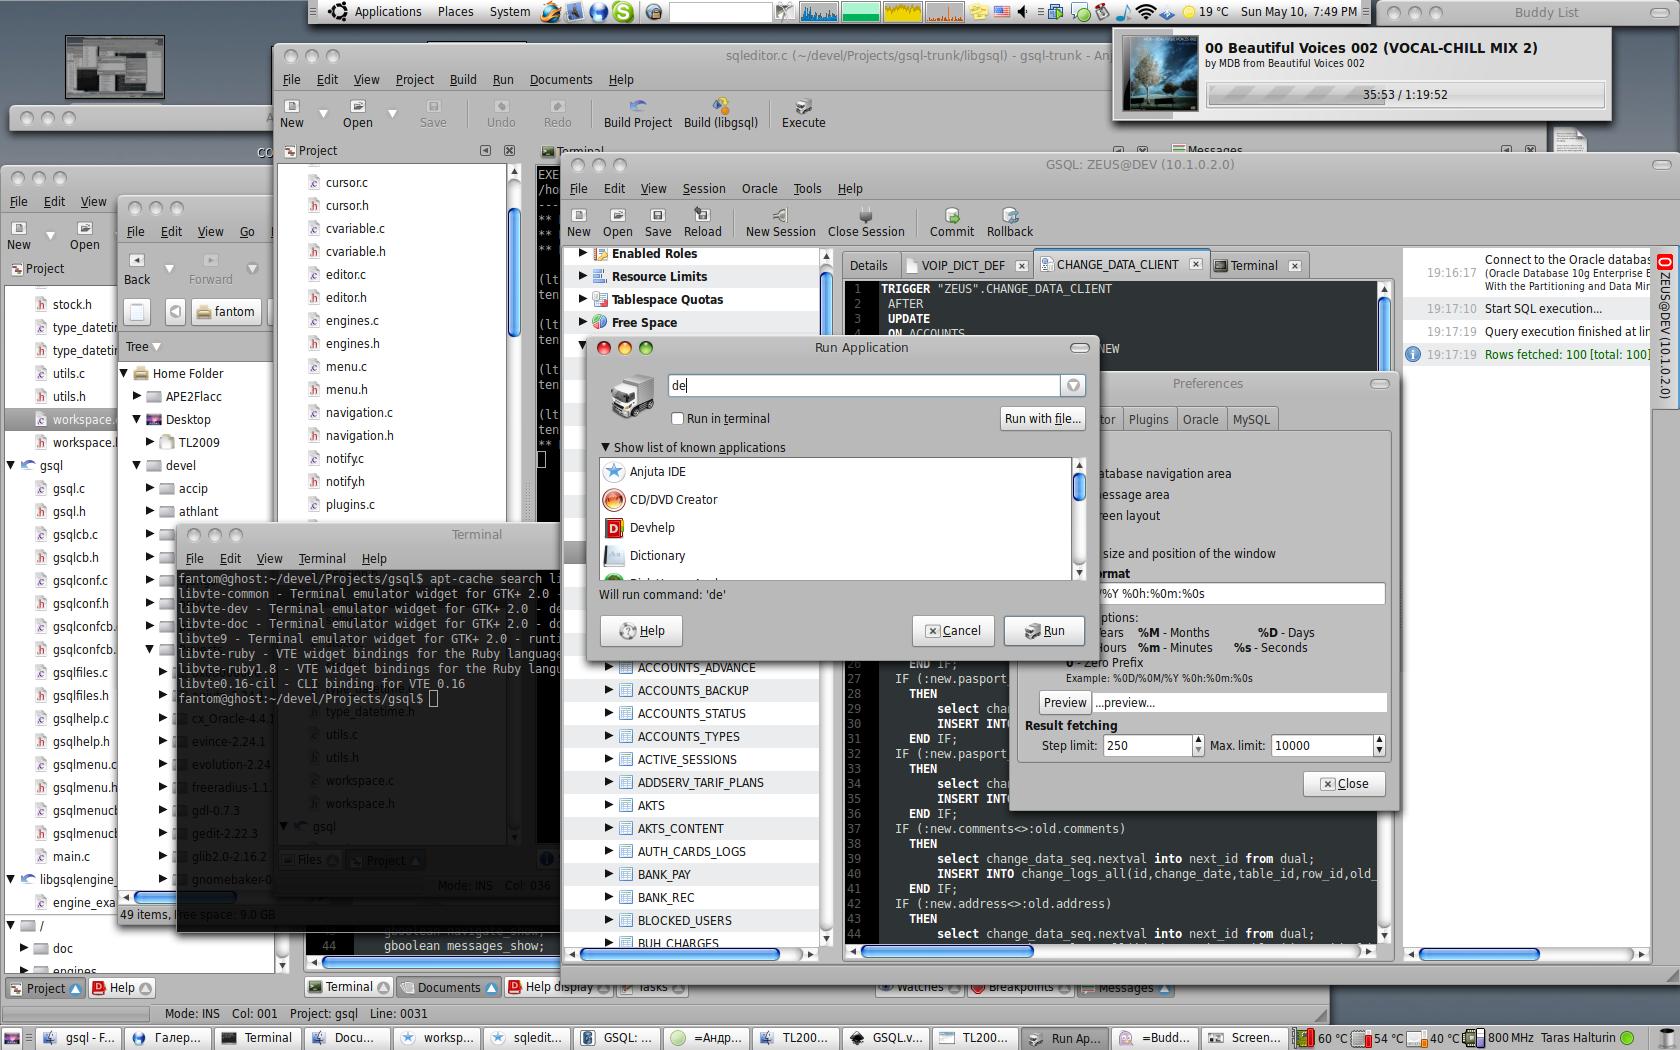Screen dimensions: 1680x1050
Task: Expand ACCOUNTS_BACKUP table node
Action: click(609, 691)
